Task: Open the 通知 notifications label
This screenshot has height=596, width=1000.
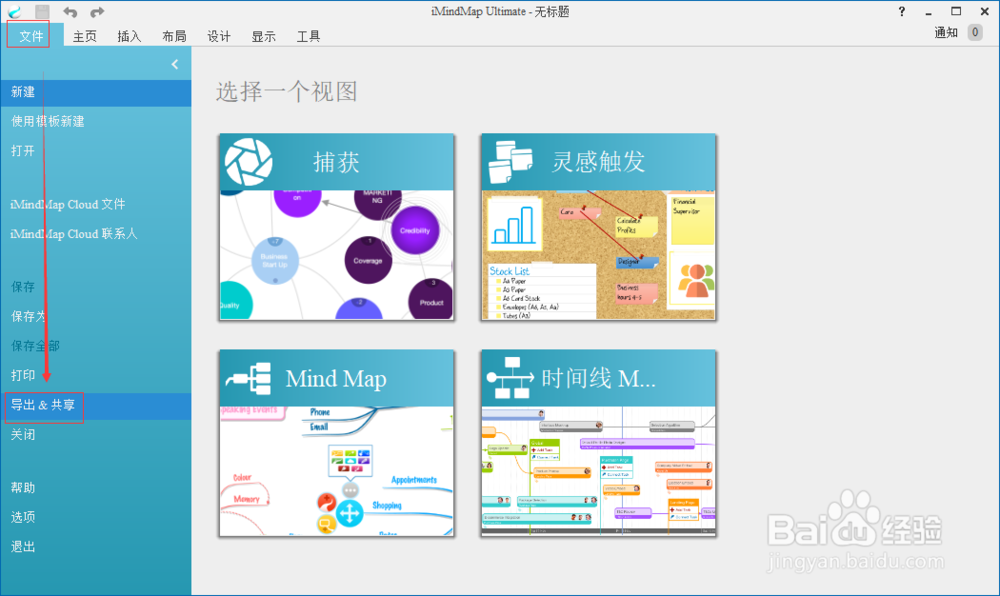Action: tap(946, 33)
